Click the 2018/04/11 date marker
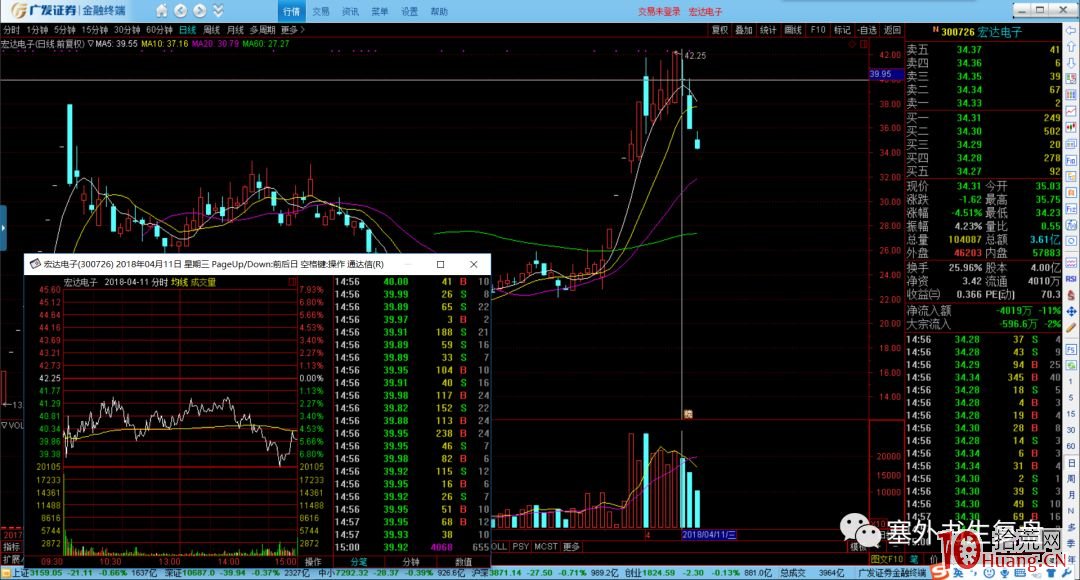Viewport: 1080px width, 580px height. click(709, 535)
